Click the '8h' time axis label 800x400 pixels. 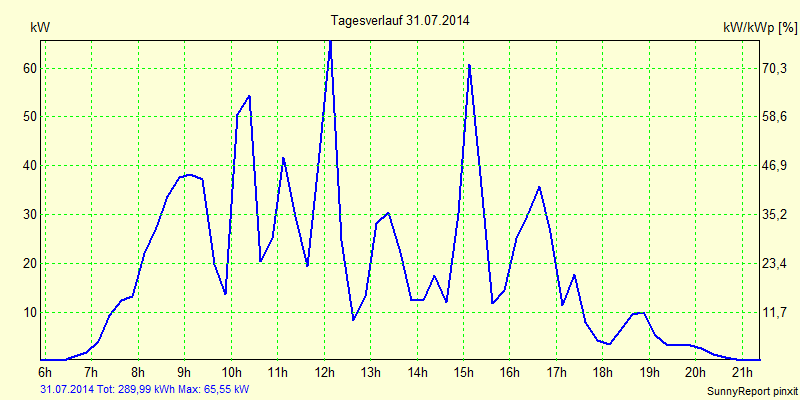(x=138, y=371)
